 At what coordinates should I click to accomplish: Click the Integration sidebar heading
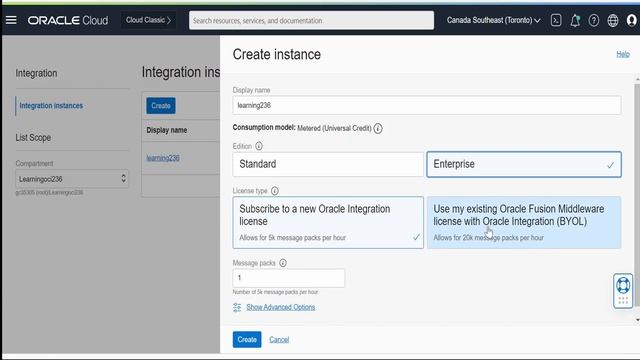[36, 73]
